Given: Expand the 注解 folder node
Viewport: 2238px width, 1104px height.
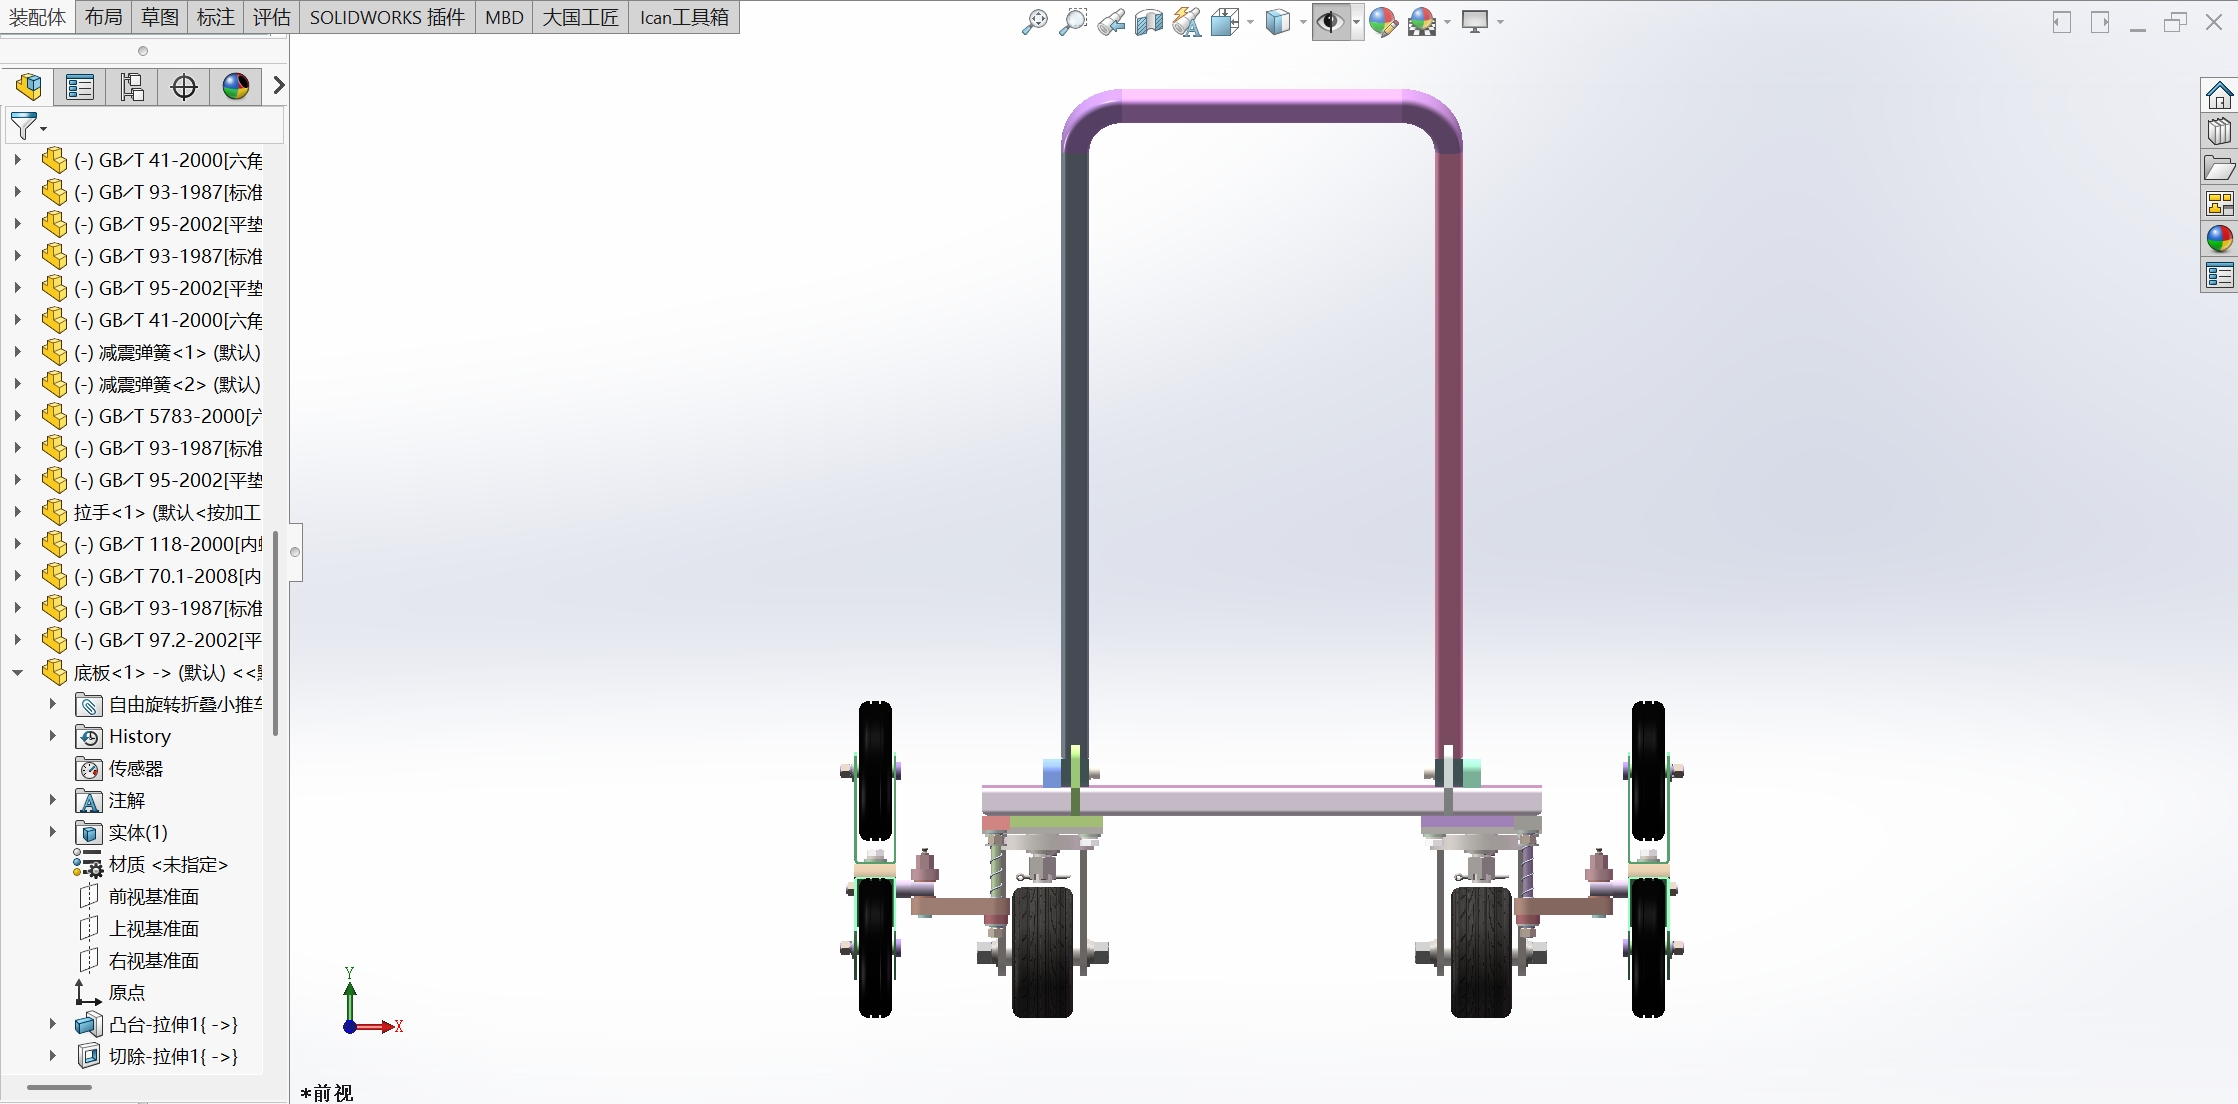Looking at the screenshot, I should [x=52, y=800].
